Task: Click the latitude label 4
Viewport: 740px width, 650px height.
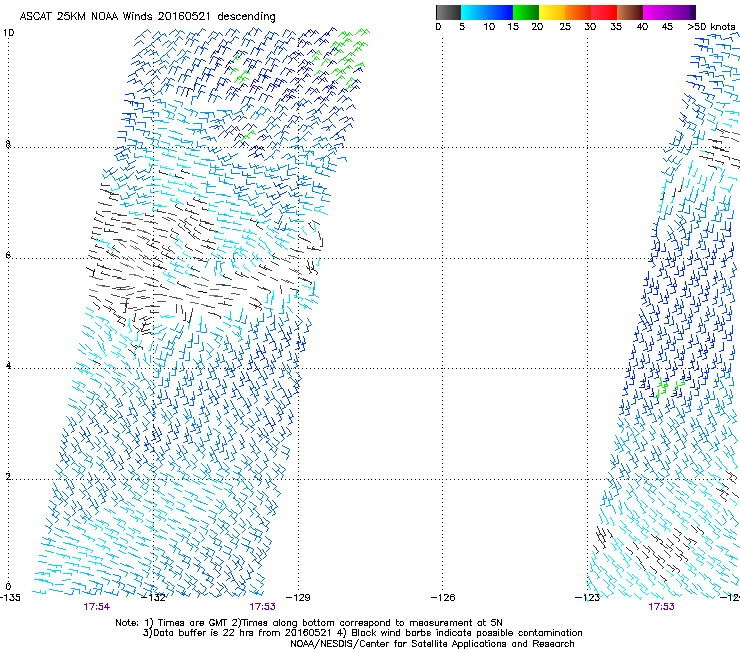Action: click(x=8, y=366)
